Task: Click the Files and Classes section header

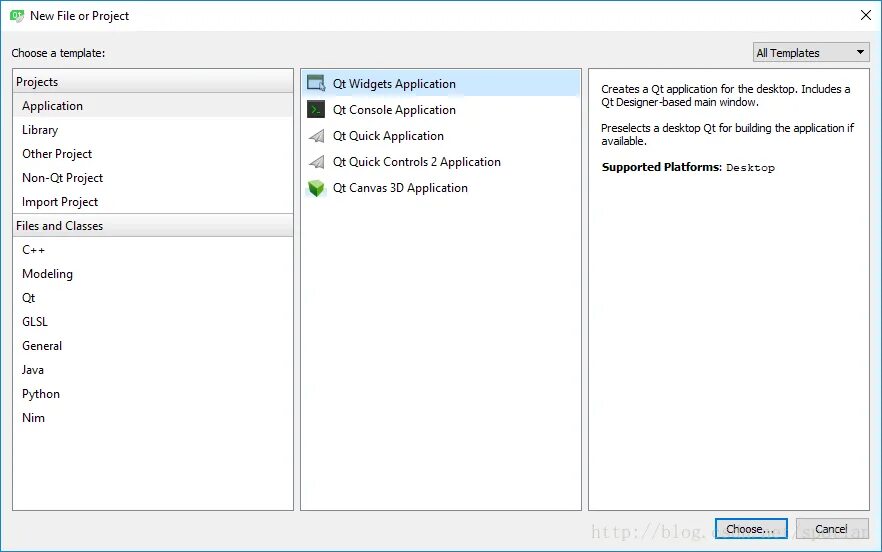Action: (x=153, y=226)
